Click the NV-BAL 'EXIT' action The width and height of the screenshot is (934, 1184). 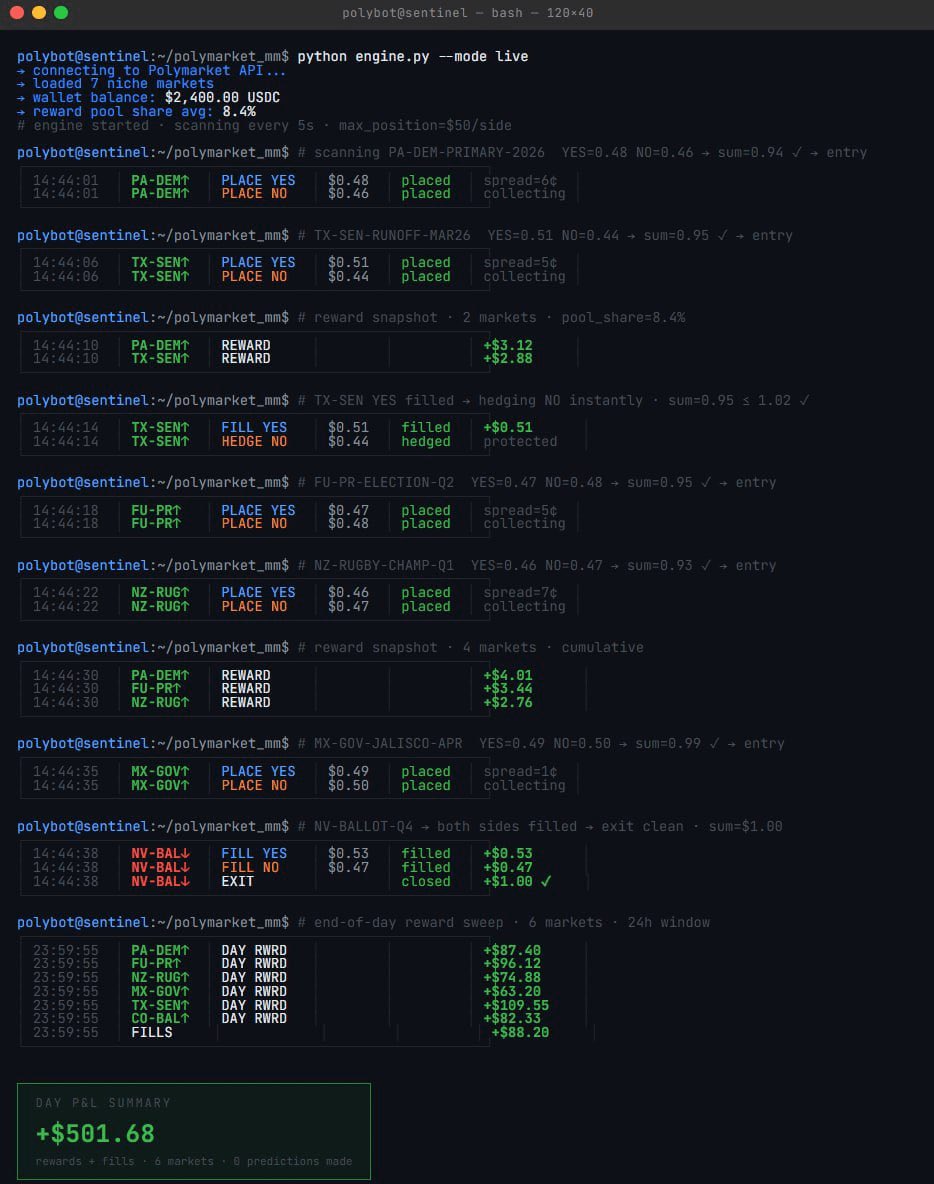(x=237, y=881)
